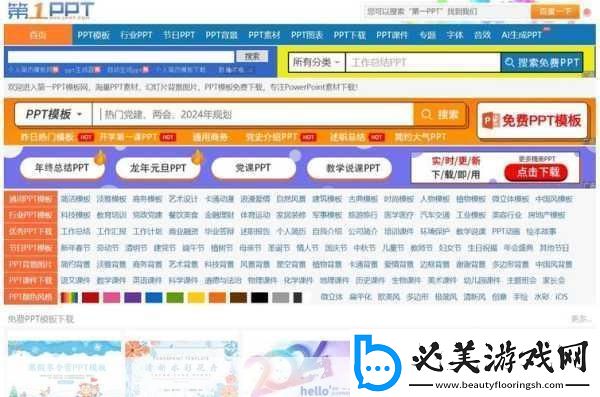Go to the 行业PPT nav item

pos(136,35)
